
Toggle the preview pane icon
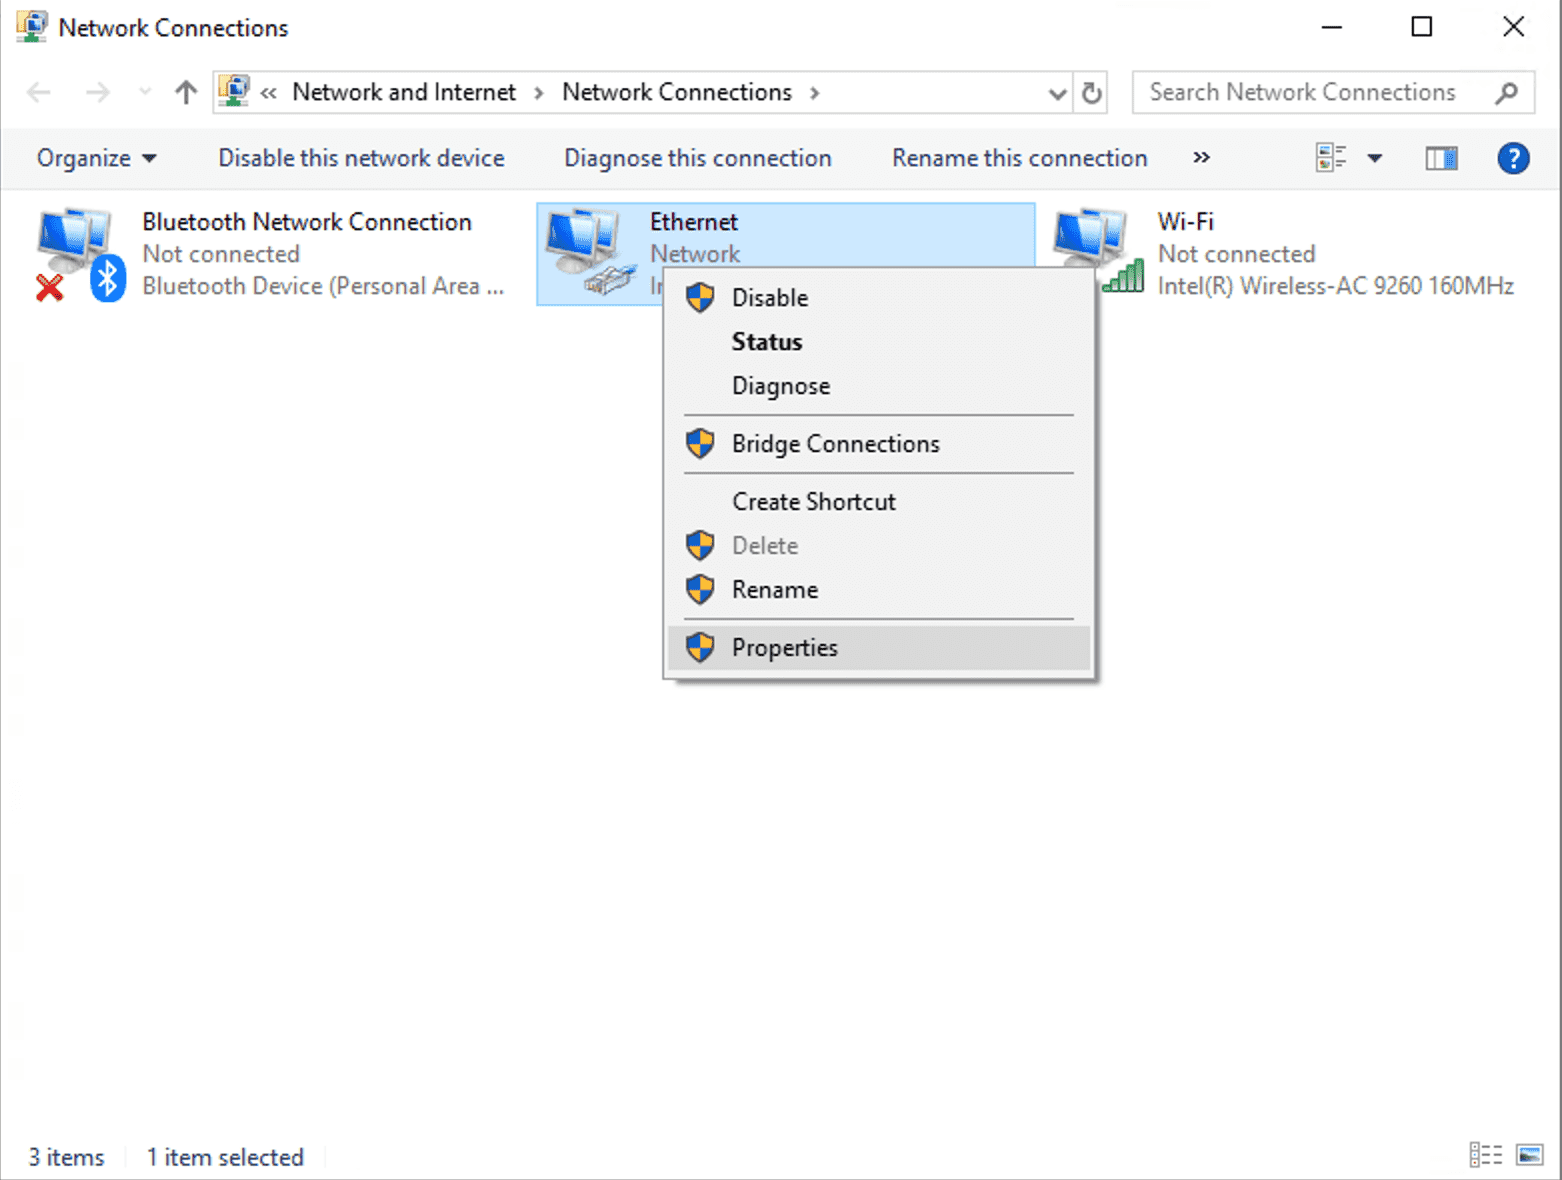click(x=1441, y=158)
